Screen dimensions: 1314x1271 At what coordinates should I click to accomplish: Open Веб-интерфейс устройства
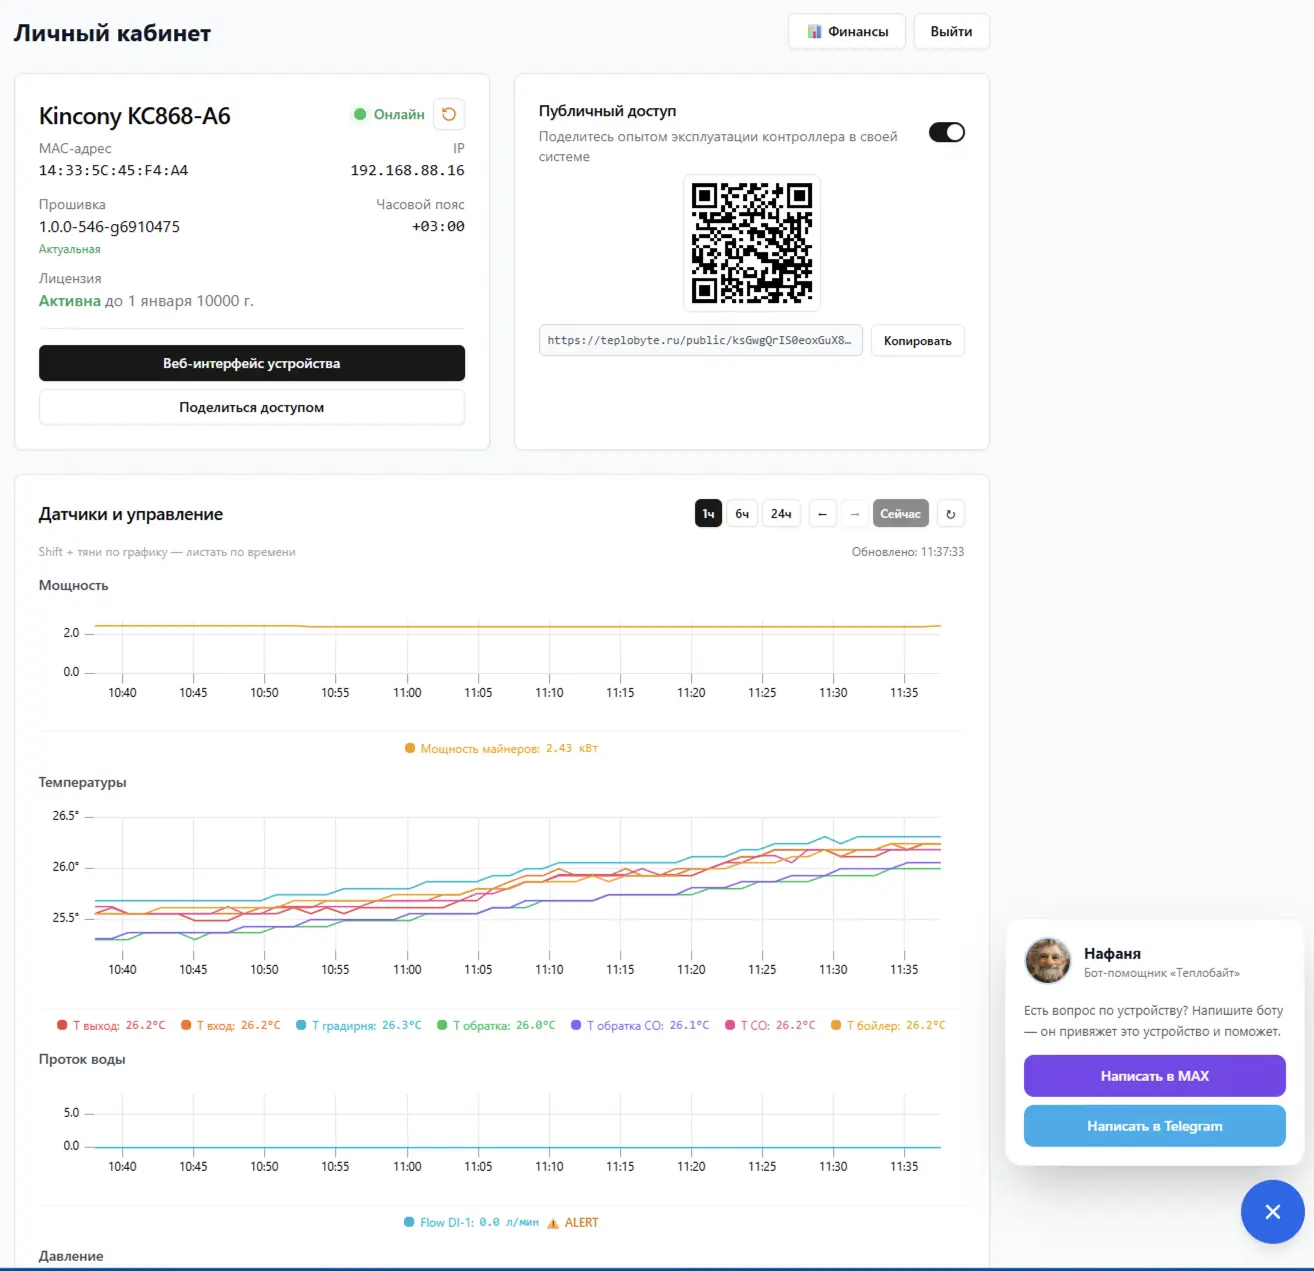pyautogui.click(x=252, y=363)
